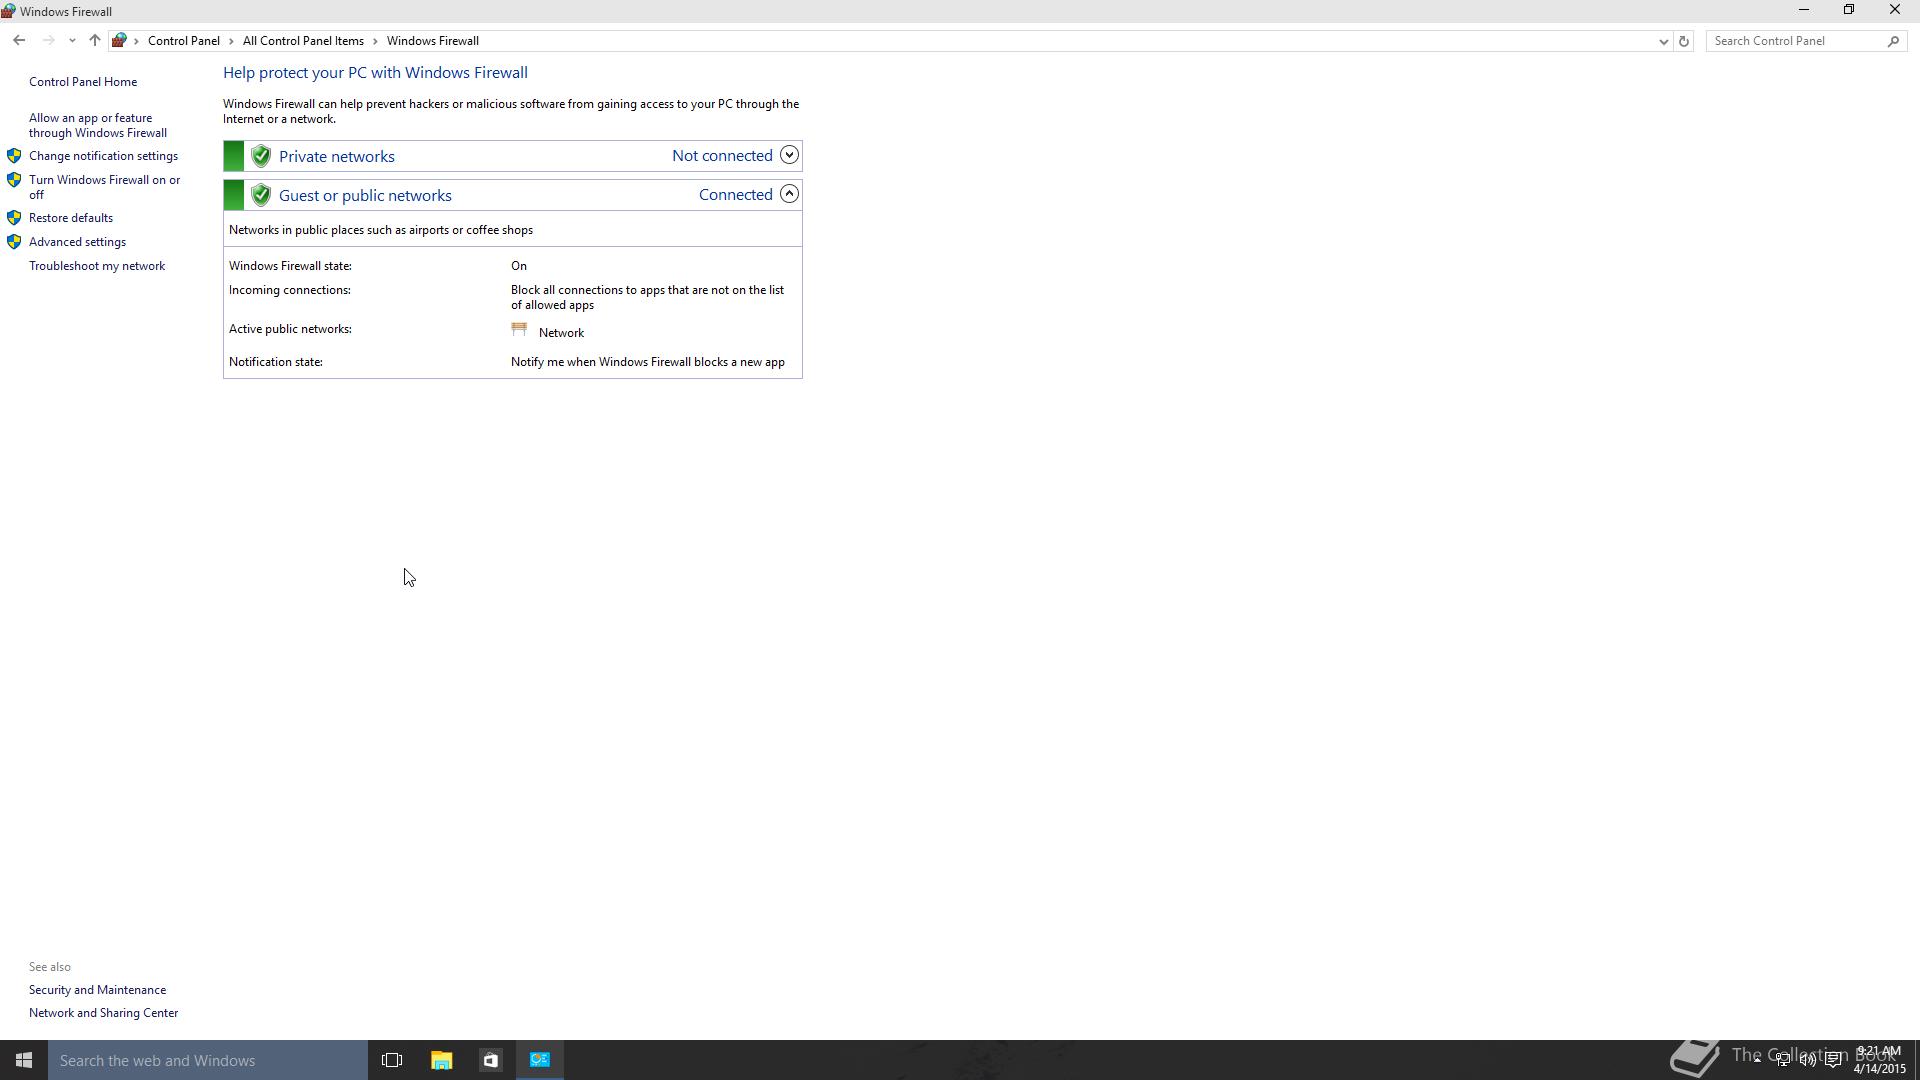Click Restore defaults link
This screenshot has height=1080, width=1920.
click(71, 218)
